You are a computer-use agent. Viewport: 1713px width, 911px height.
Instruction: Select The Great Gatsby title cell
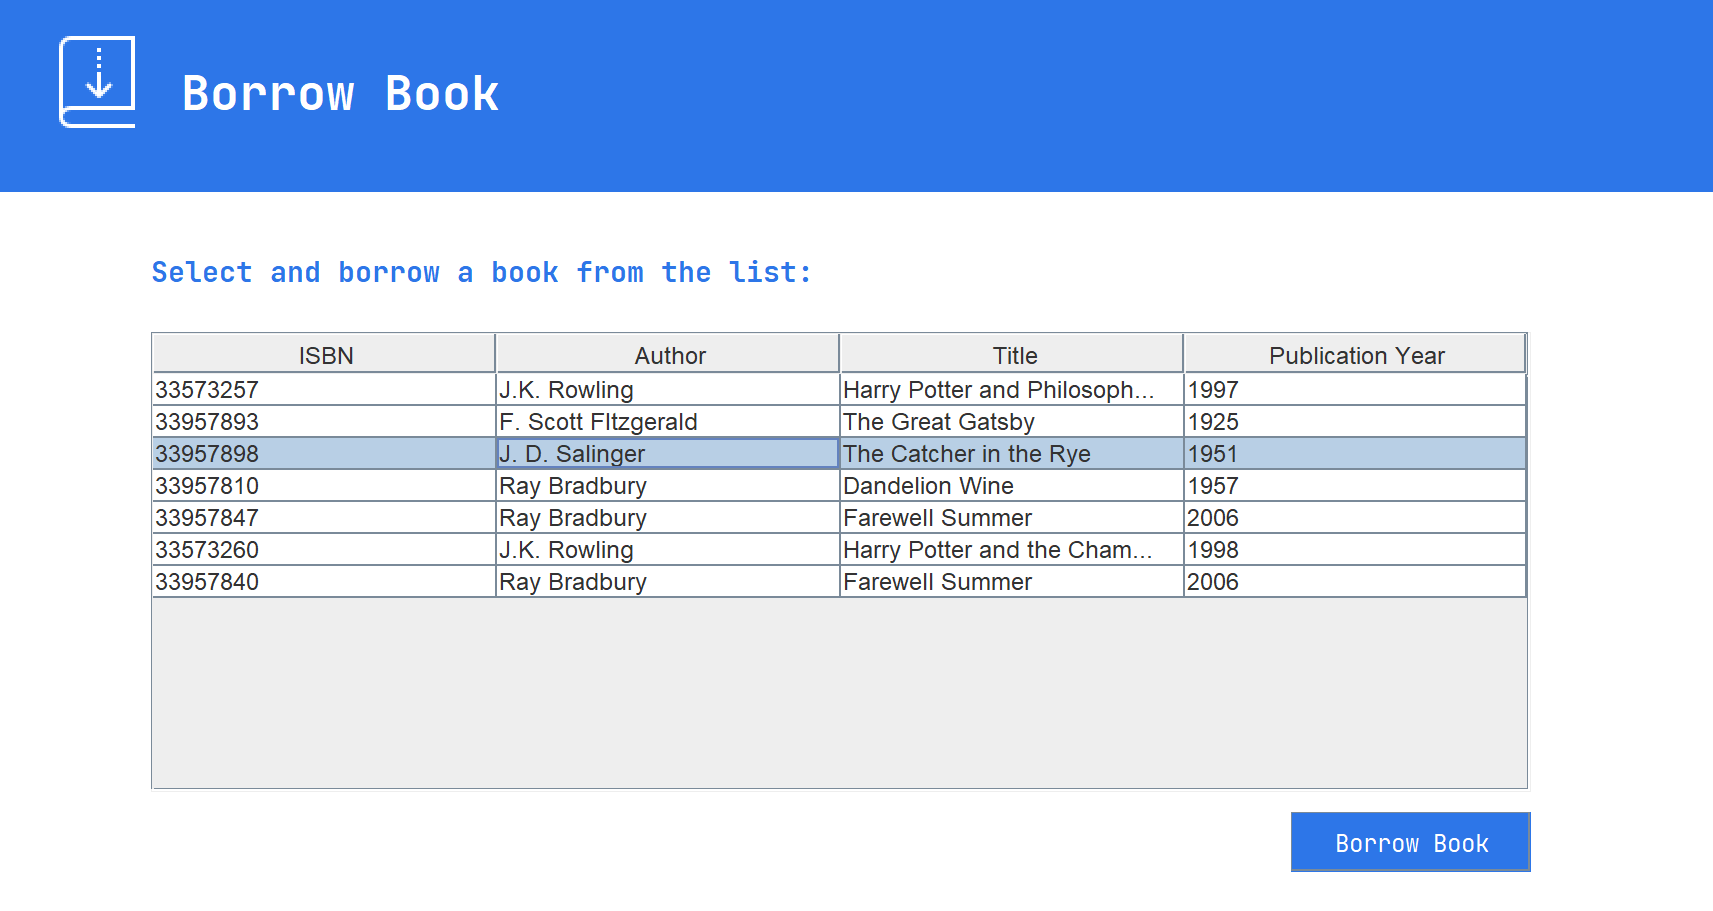[1011, 421]
